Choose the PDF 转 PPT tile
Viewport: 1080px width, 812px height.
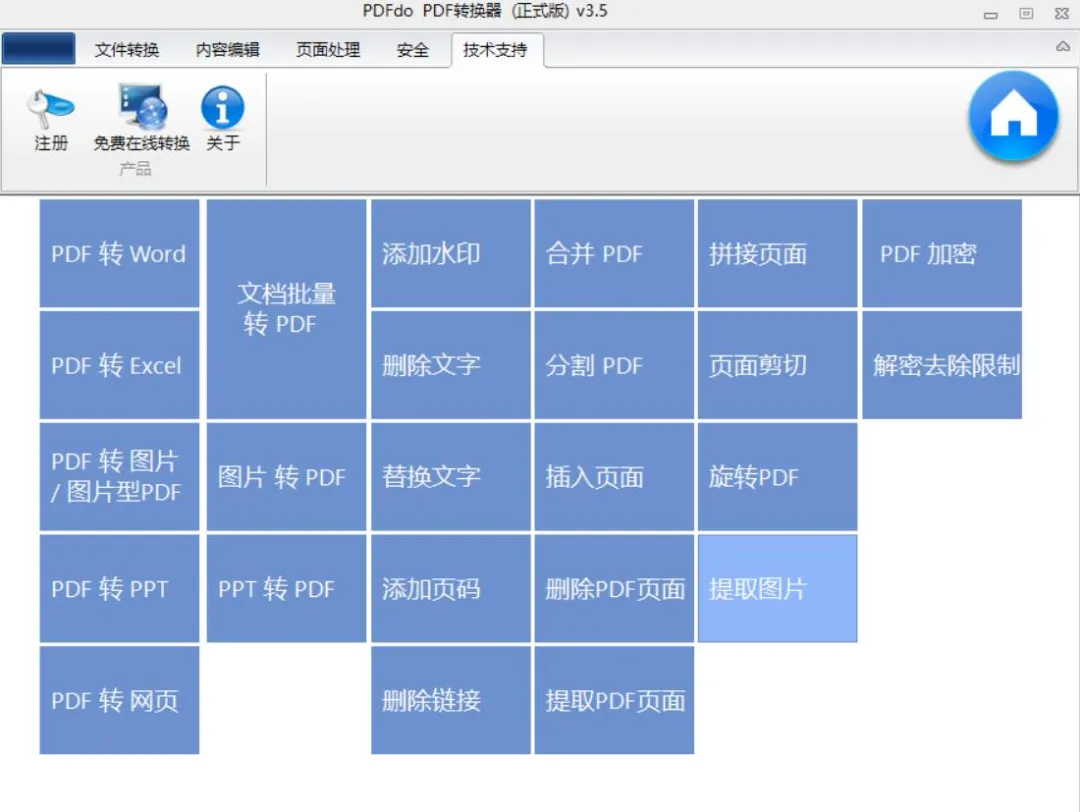pos(119,589)
